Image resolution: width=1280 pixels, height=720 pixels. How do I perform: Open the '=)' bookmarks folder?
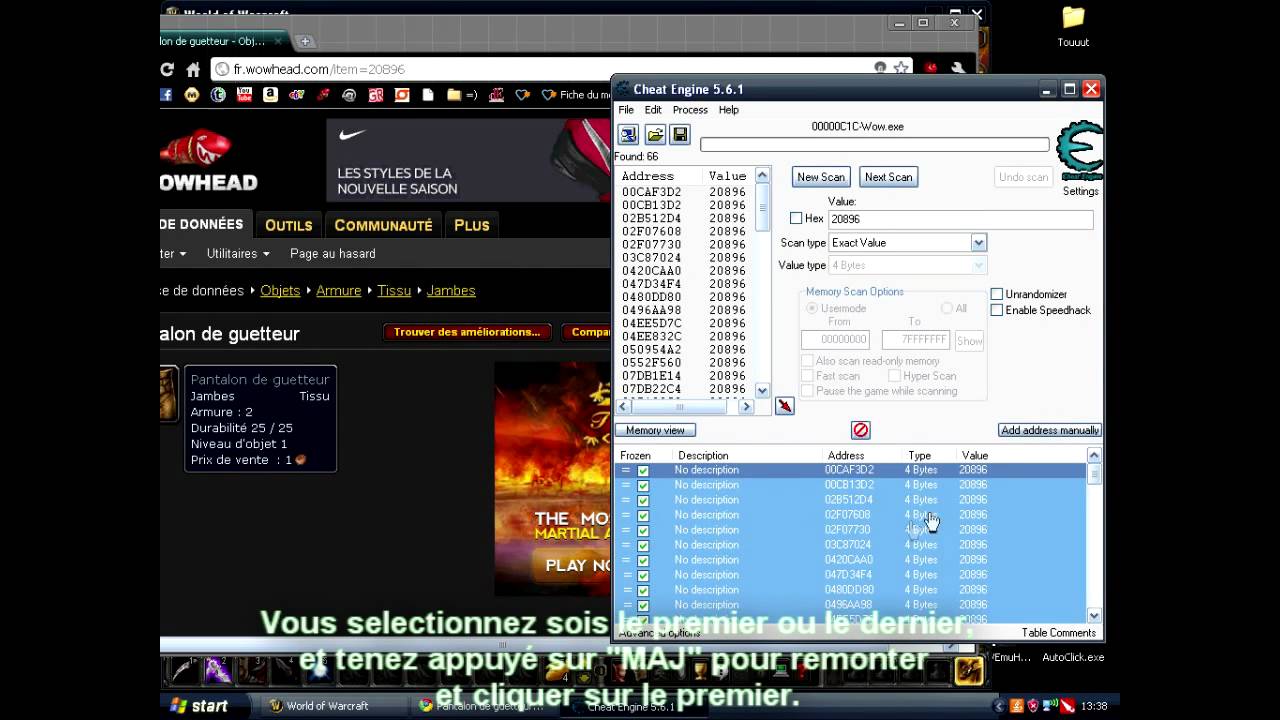[462, 95]
